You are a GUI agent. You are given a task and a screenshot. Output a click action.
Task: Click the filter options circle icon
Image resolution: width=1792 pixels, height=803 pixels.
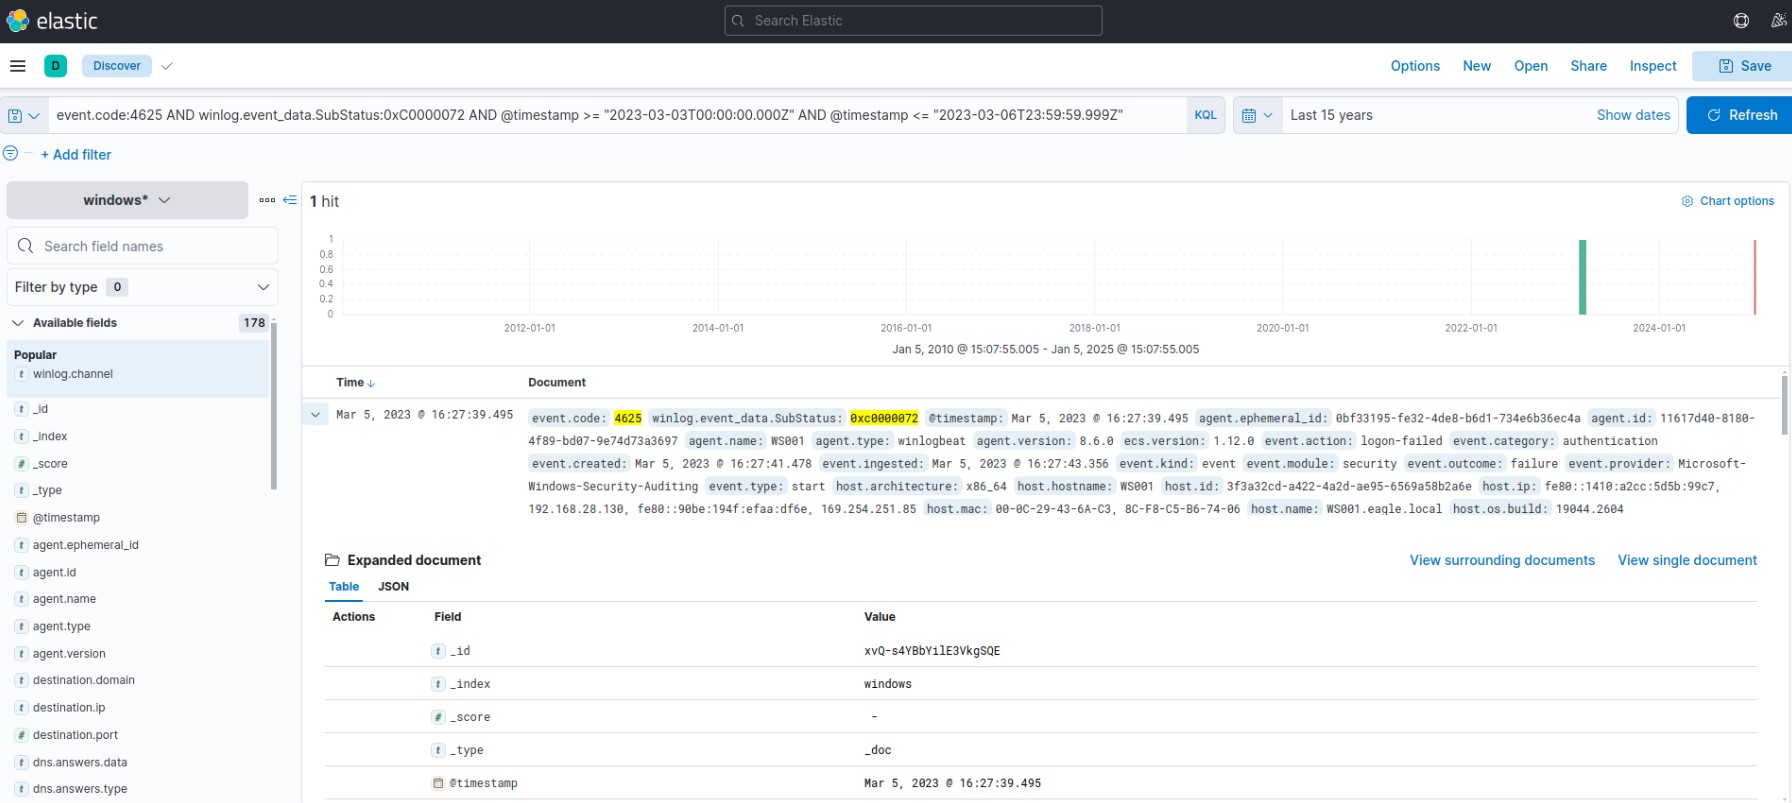pyautogui.click(x=10, y=153)
